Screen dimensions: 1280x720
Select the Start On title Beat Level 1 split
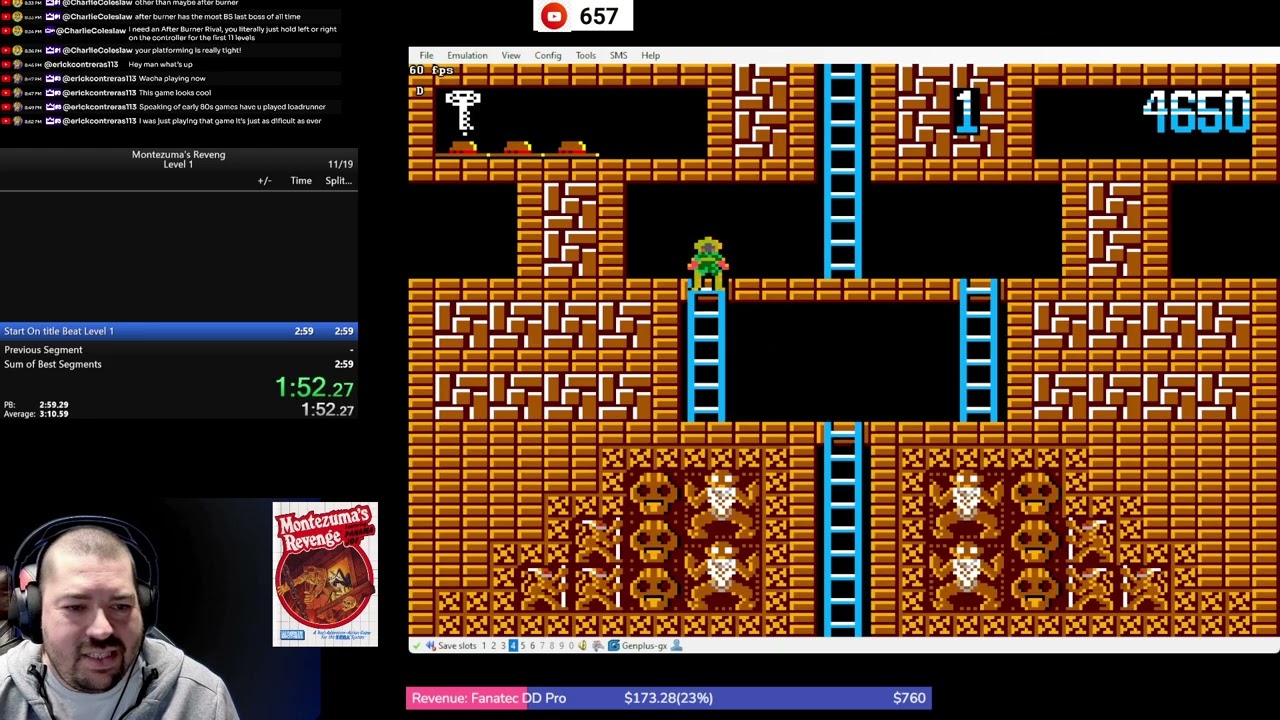[x=178, y=331]
